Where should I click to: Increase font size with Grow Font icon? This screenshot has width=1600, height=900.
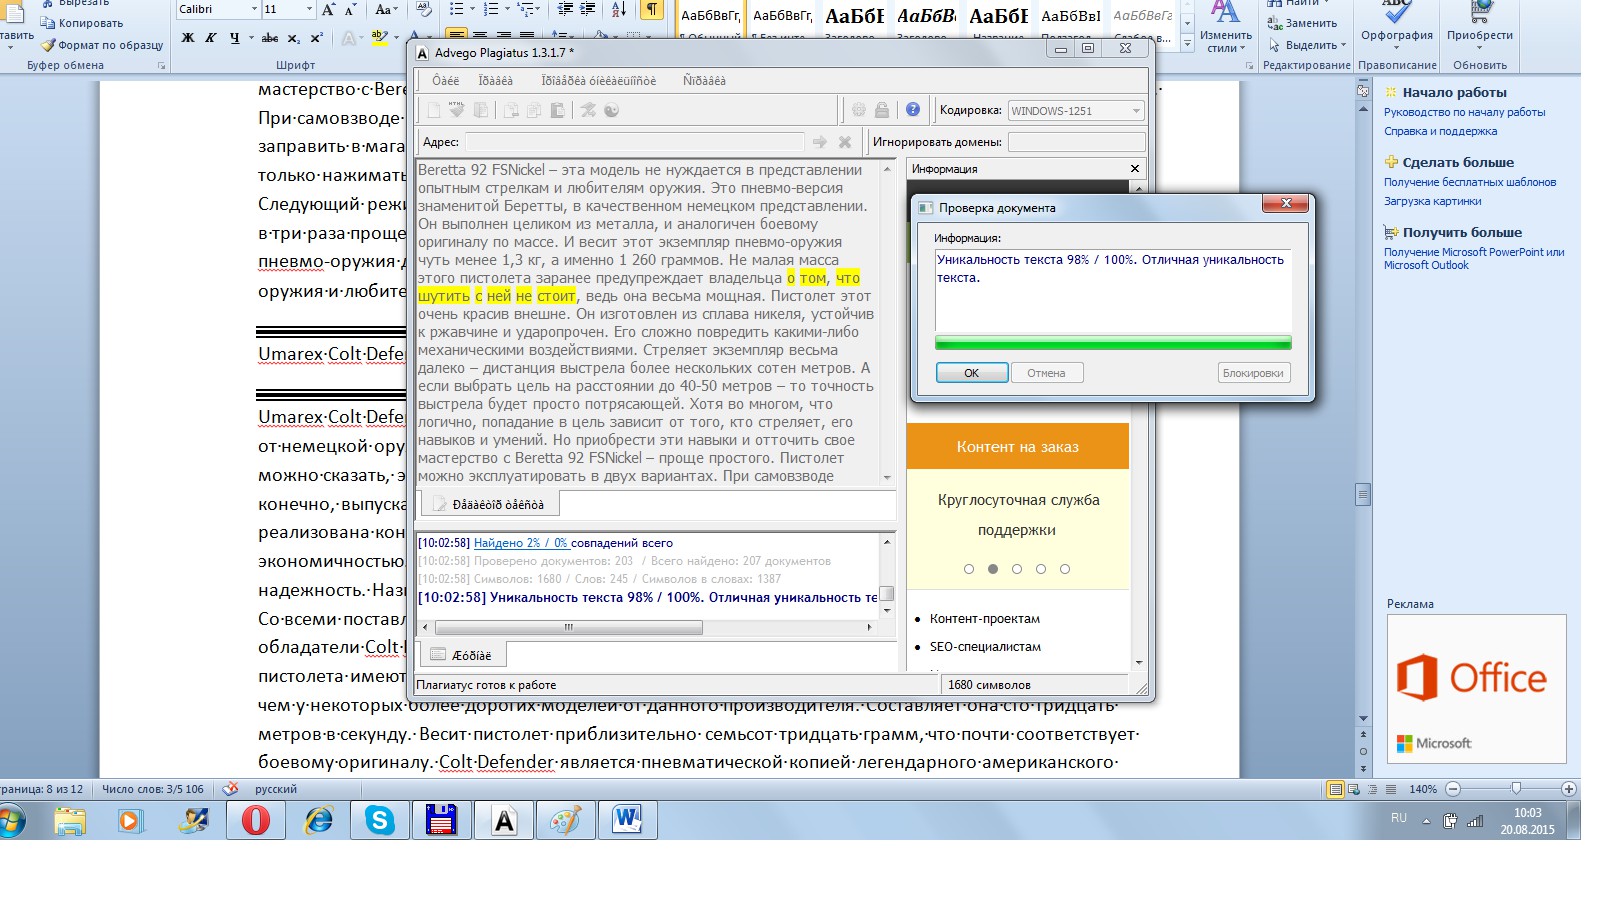click(x=328, y=10)
